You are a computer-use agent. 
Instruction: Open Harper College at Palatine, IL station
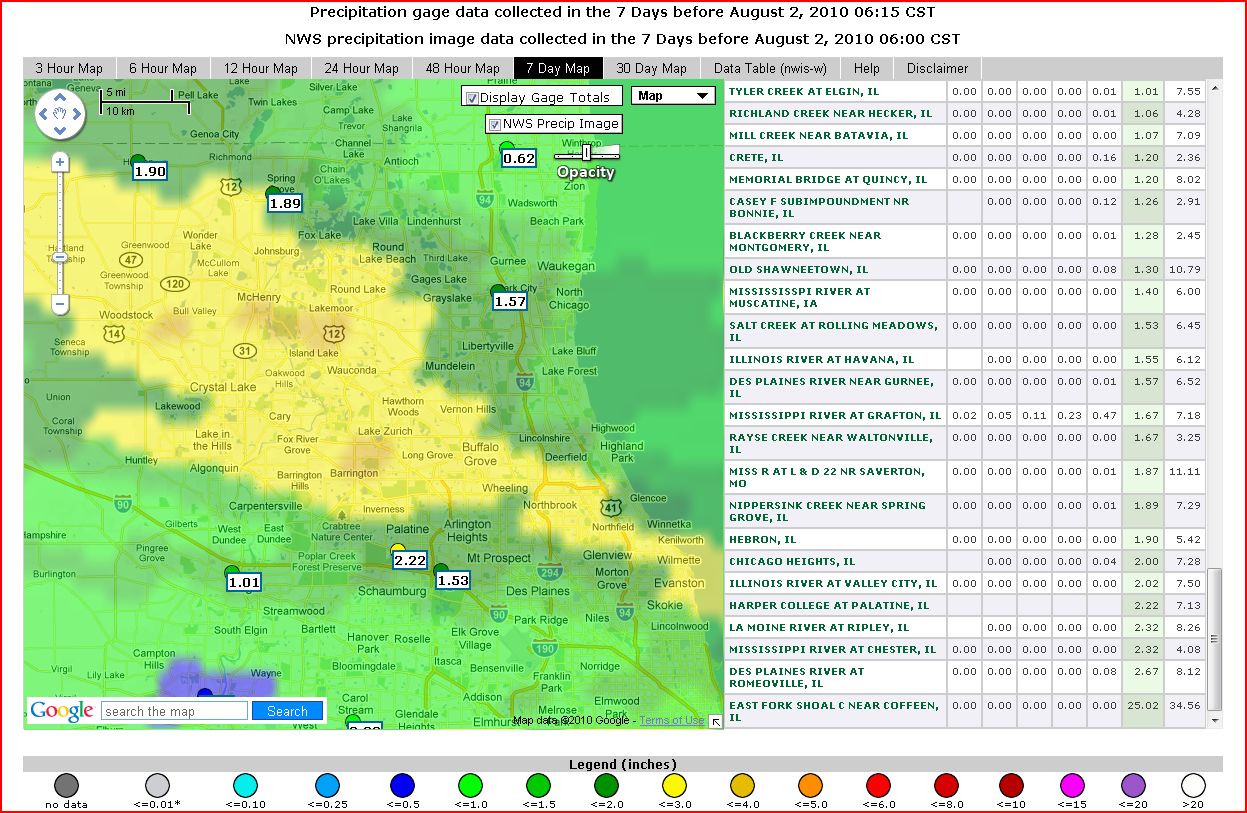click(x=829, y=606)
